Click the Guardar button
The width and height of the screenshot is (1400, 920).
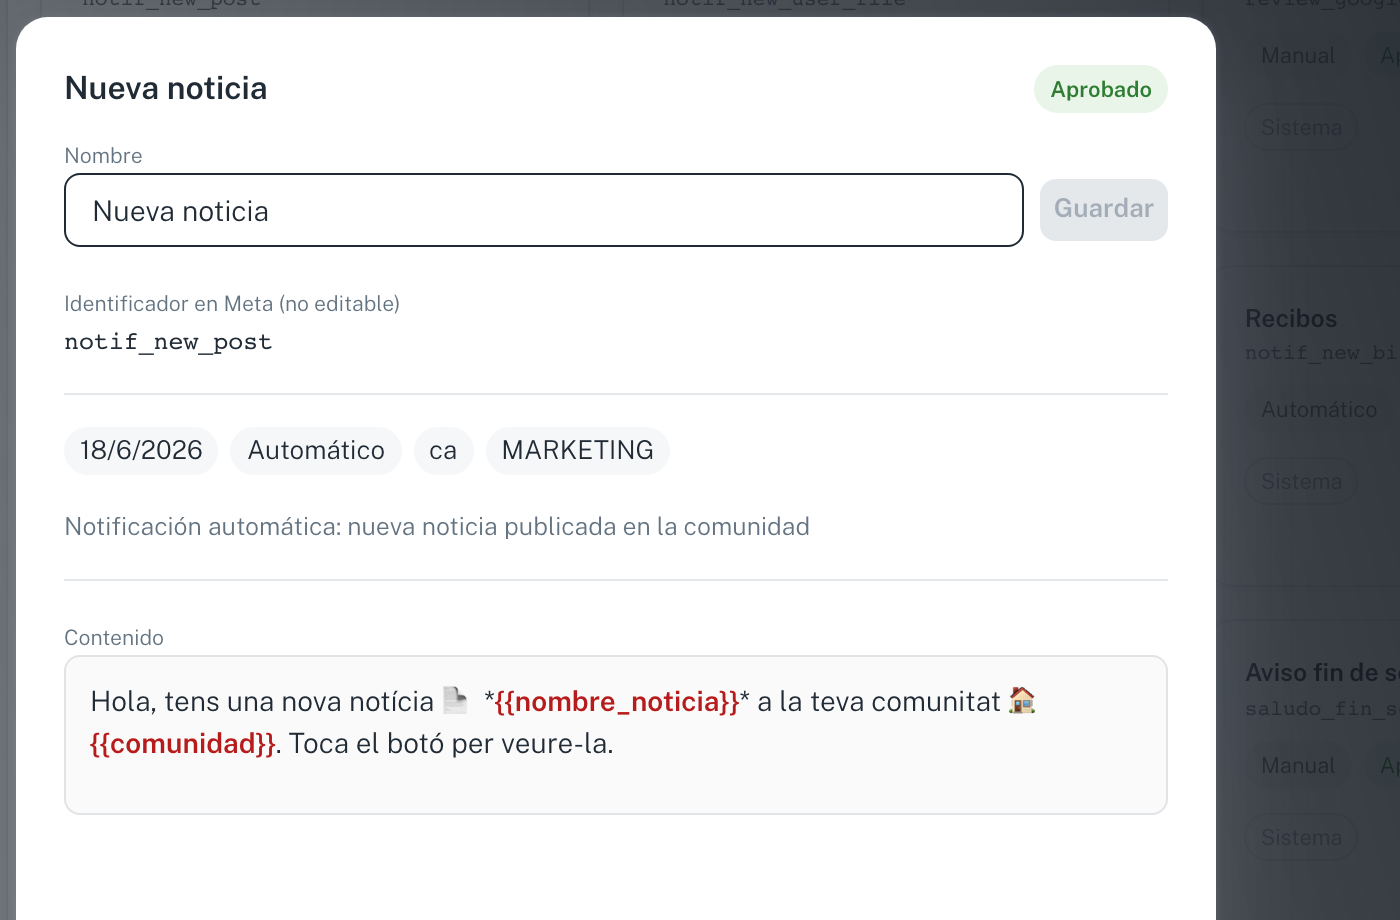pyautogui.click(x=1104, y=210)
